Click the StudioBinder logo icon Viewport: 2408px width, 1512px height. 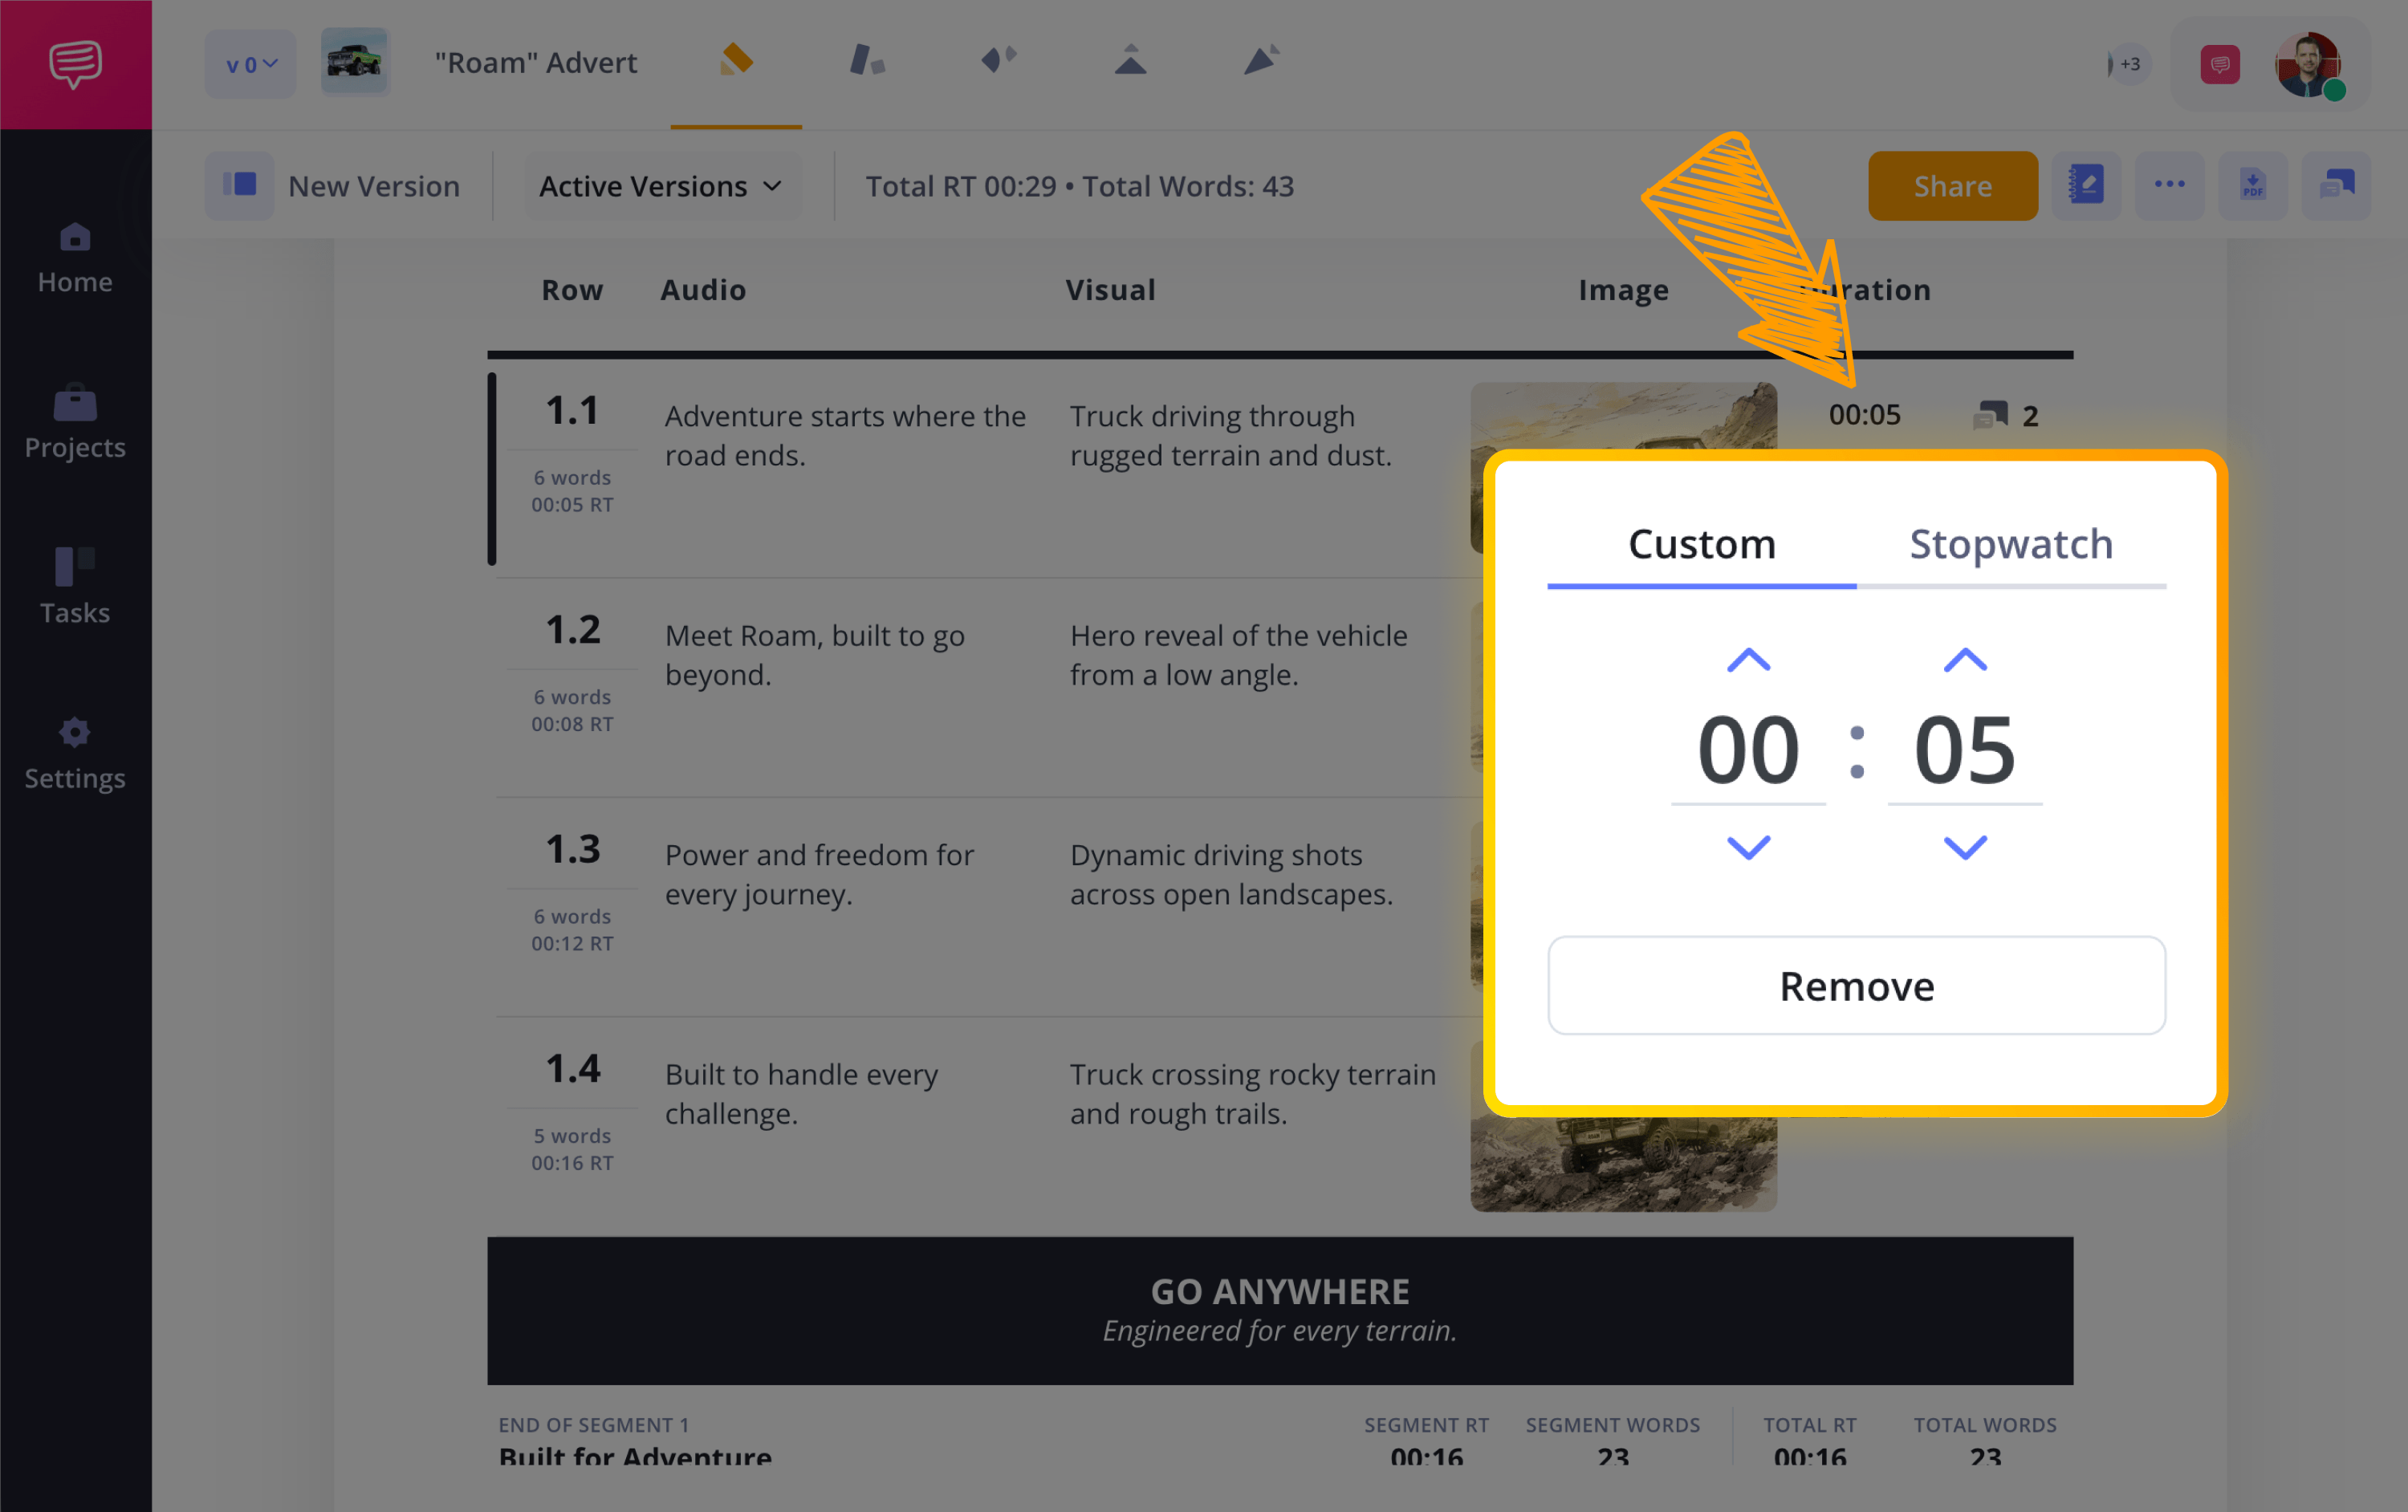75,64
